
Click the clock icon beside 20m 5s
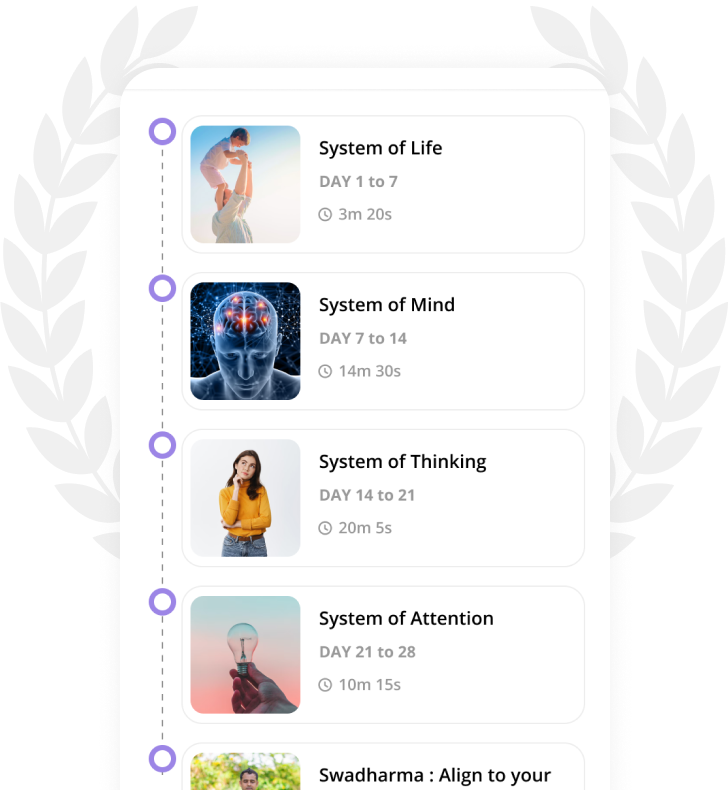point(325,528)
